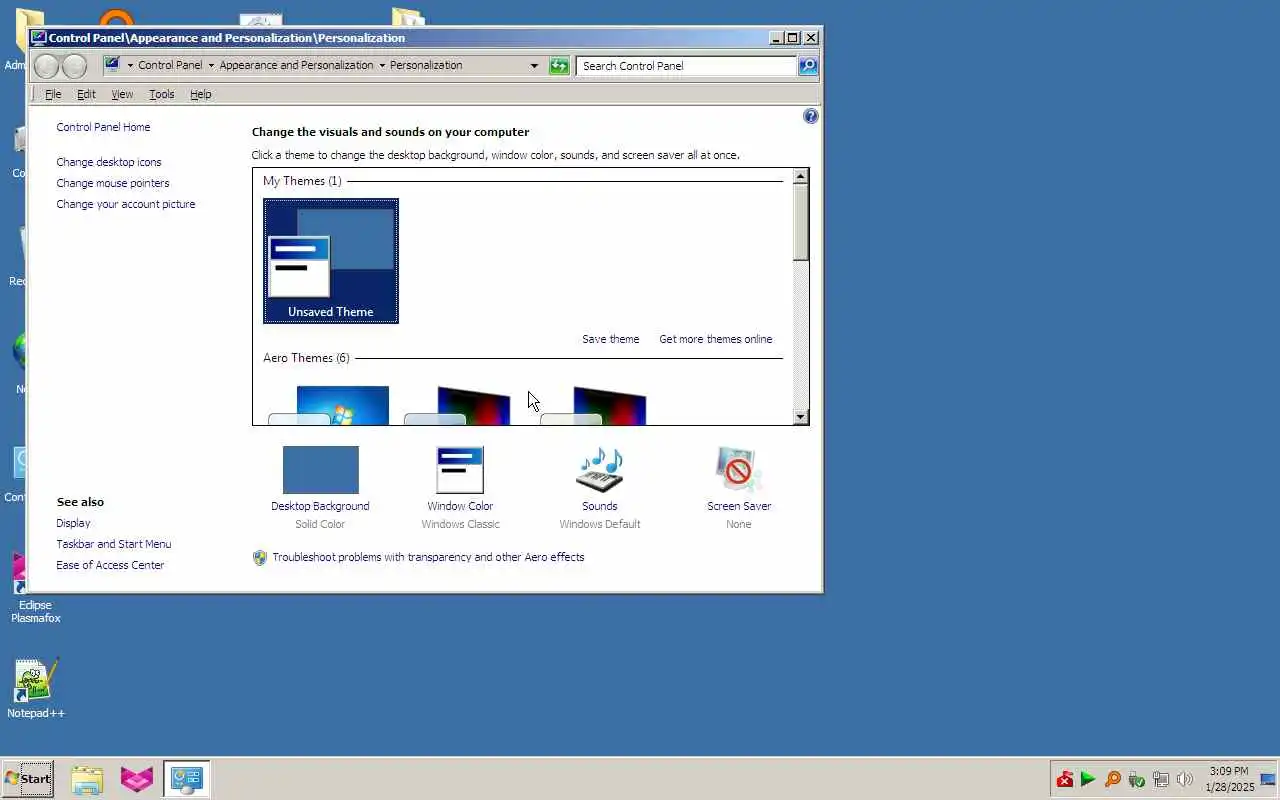Click the computer icon in the address bar

point(112,65)
